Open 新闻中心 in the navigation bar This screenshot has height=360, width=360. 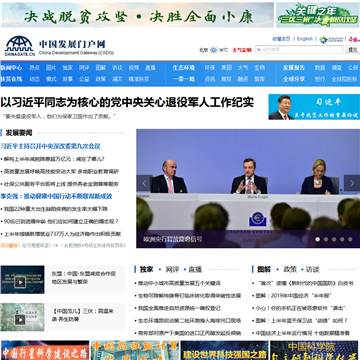tap(11, 68)
